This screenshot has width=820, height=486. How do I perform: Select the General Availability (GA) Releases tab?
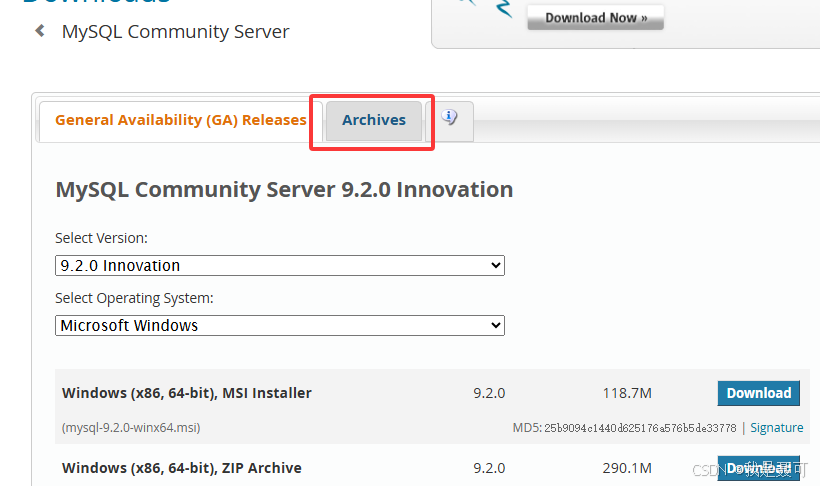pos(180,121)
